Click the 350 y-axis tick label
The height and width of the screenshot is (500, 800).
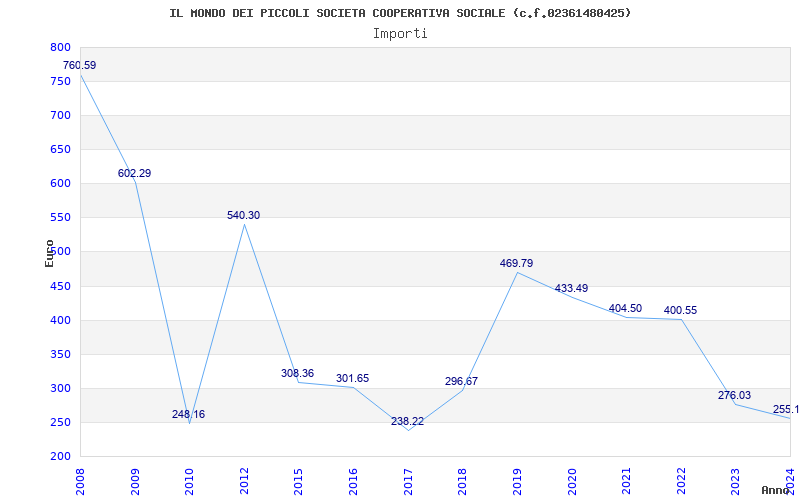coord(60,355)
